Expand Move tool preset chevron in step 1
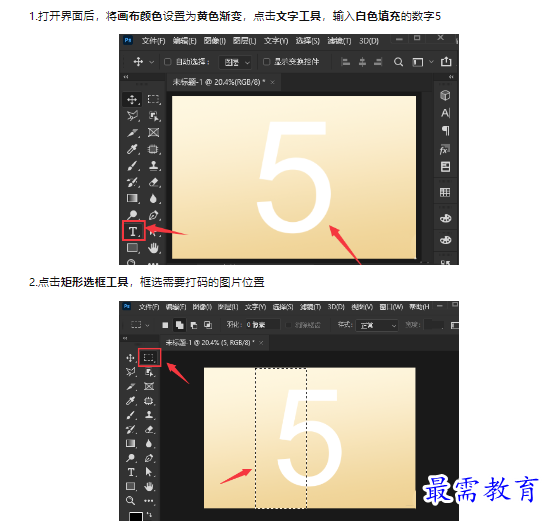 [151, 62]
